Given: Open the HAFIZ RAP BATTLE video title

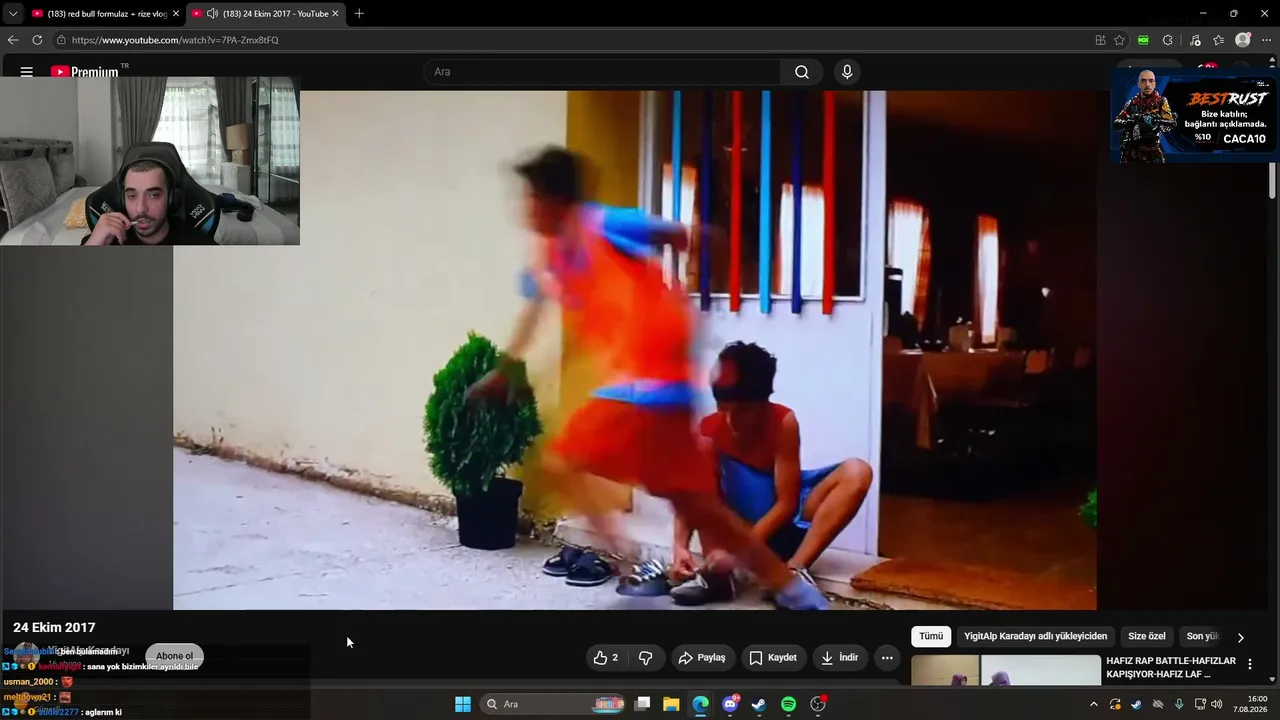Looking at the screenshot, I should (1171, 668).
